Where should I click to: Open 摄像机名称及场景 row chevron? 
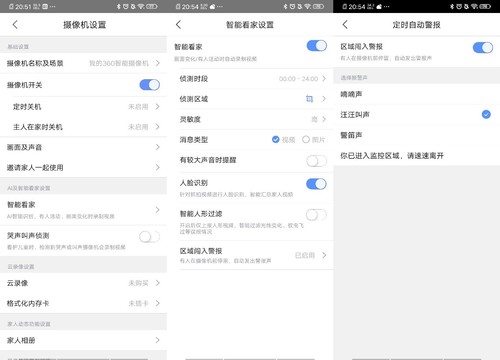pyautogui.click(x=158, y=63)
